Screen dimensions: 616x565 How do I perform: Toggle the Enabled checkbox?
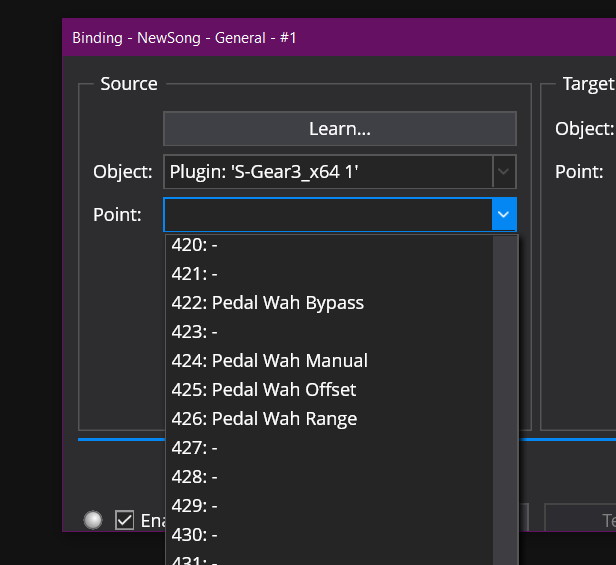125,520
